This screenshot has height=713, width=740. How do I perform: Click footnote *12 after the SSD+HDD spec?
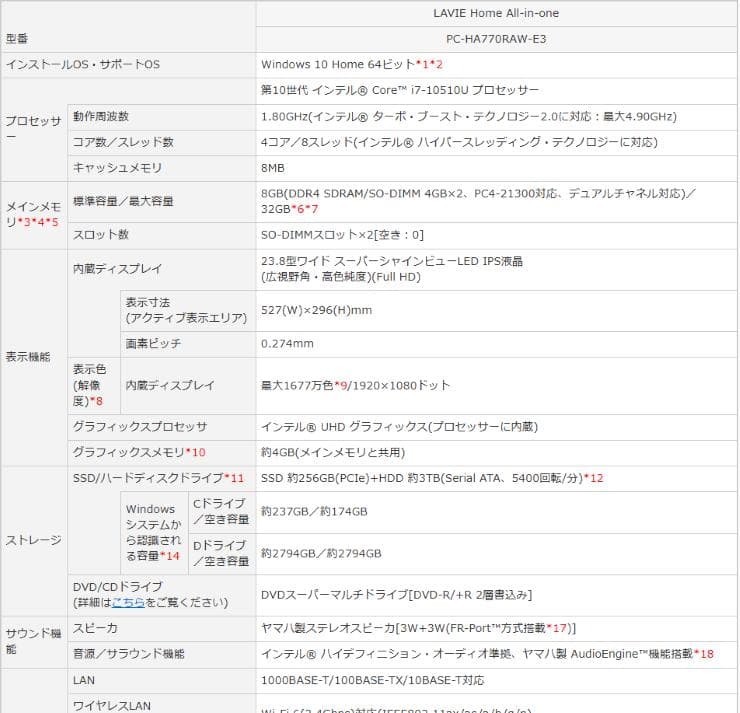click(594, 478)
